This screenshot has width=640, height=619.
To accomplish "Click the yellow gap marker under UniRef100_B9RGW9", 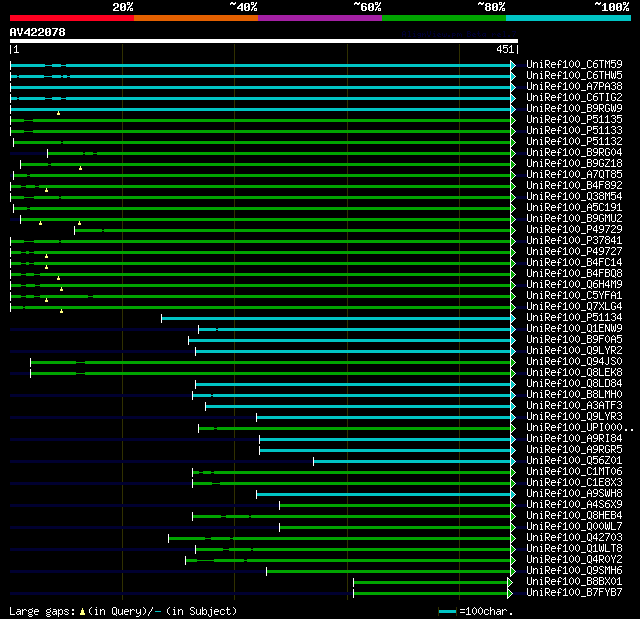I will (x=58, y=113).
